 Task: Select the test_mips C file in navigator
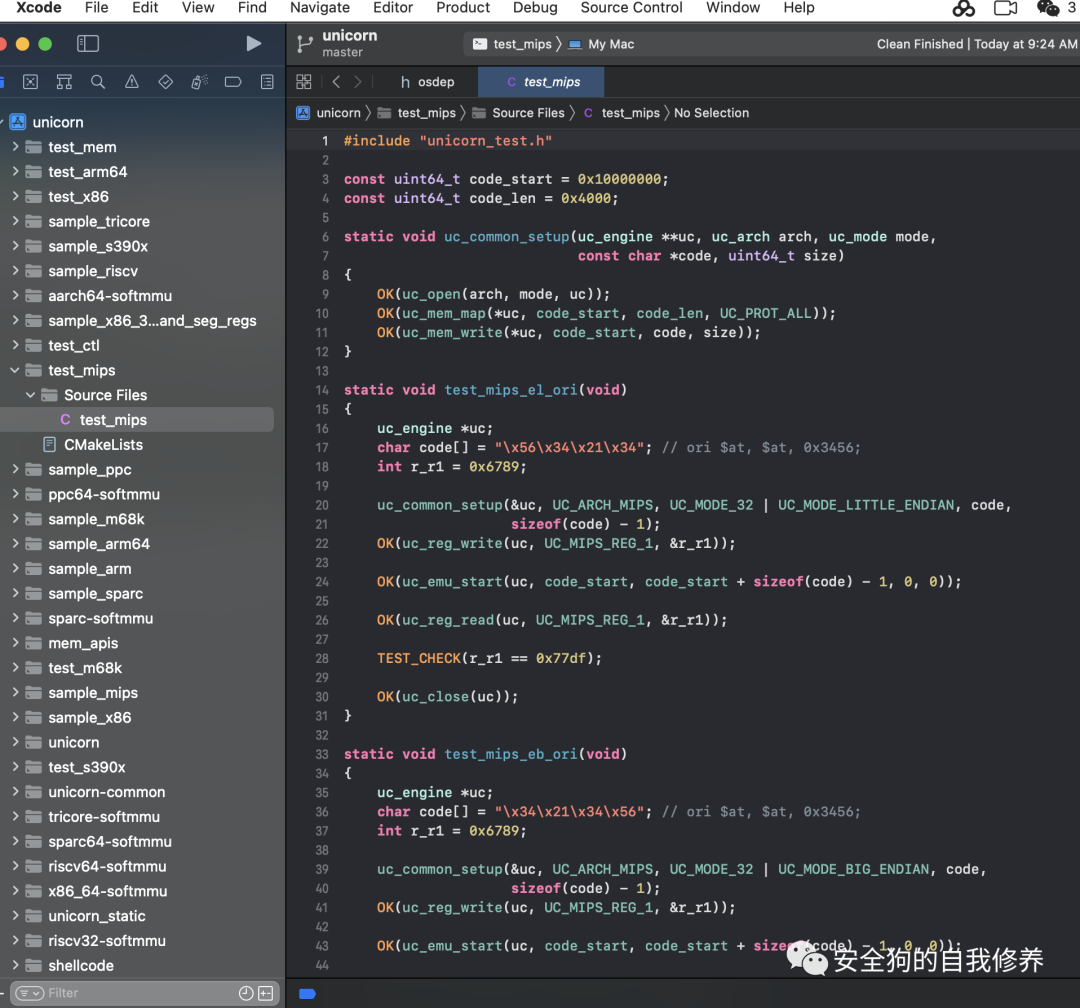tap(138, 420)
